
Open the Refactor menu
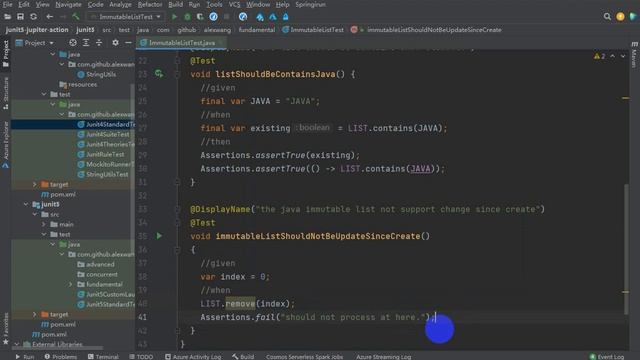click(x=150, y=4)
